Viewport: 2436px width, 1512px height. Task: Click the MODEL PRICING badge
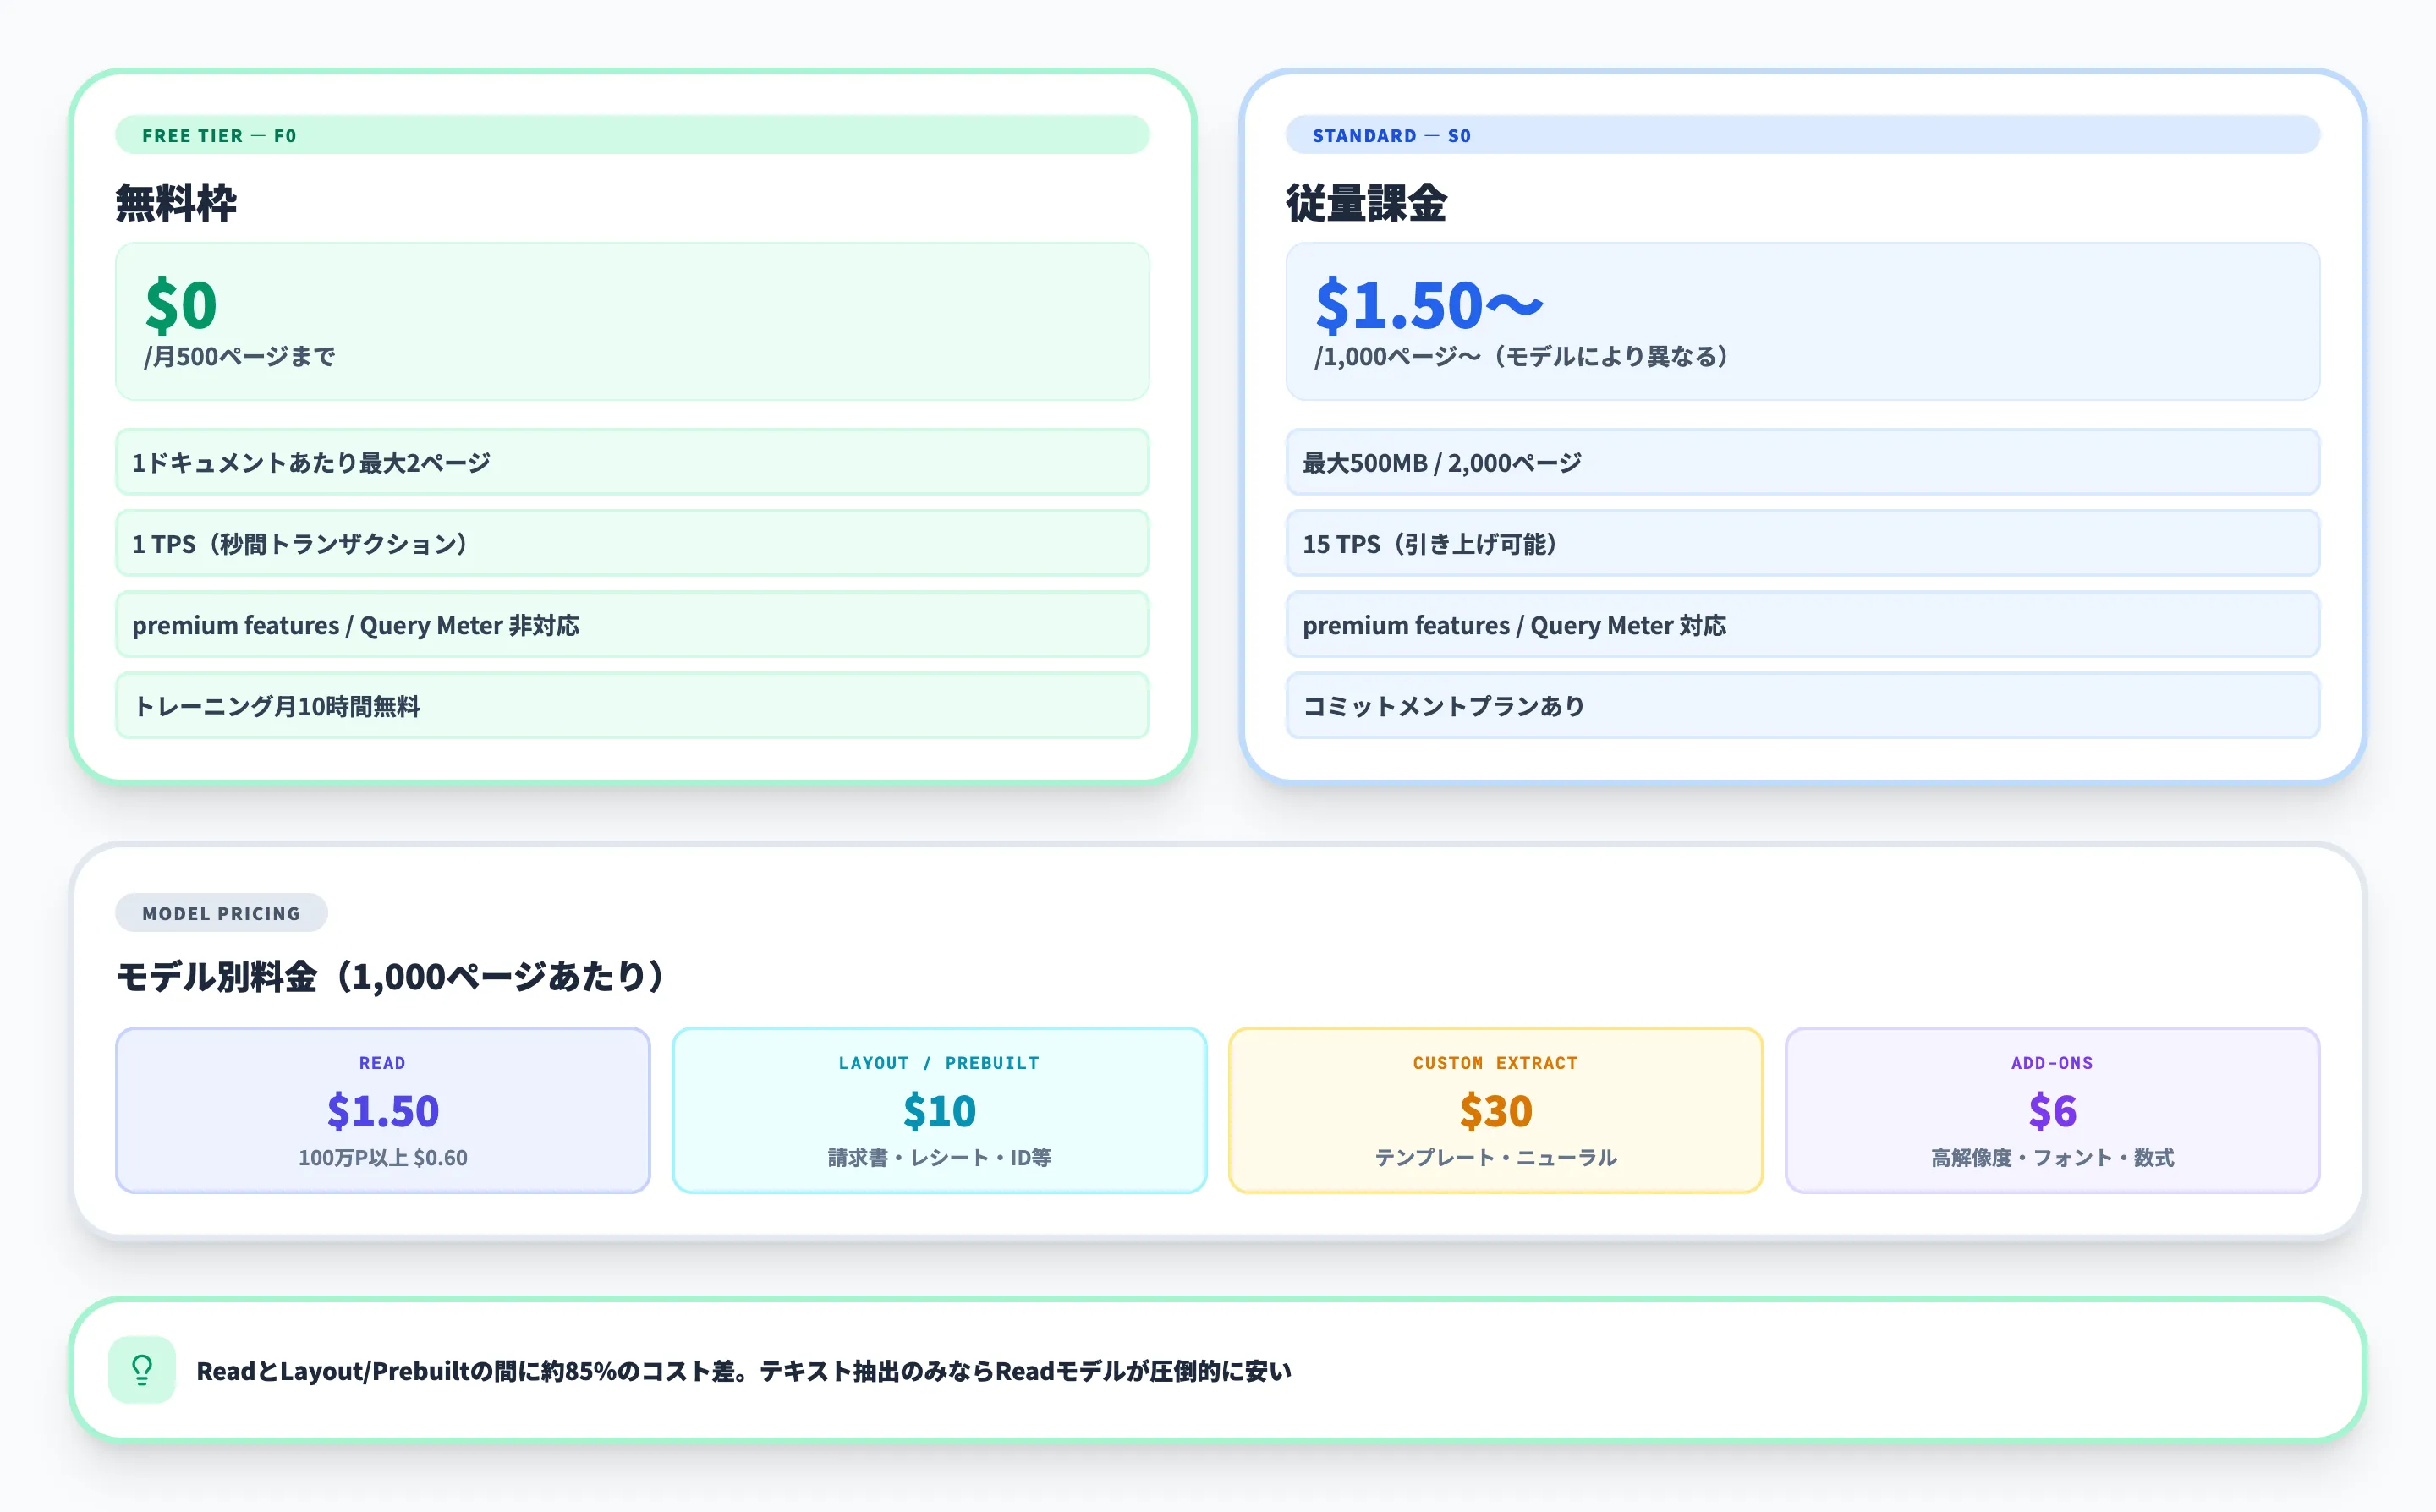pos(221,912)
